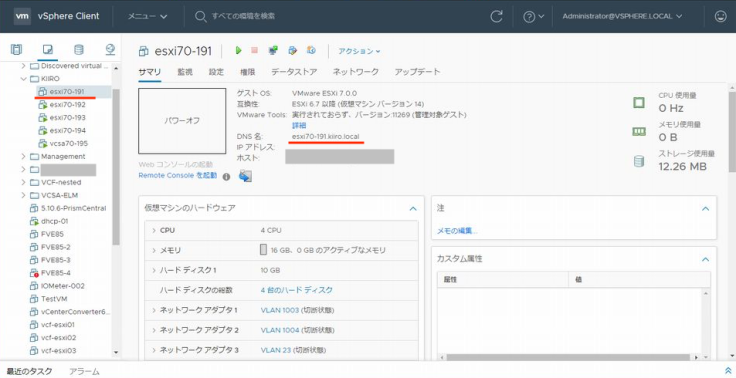Expand the メモリ hardware row
Viewport: 736px width, 378px height.
pos(153,251)
